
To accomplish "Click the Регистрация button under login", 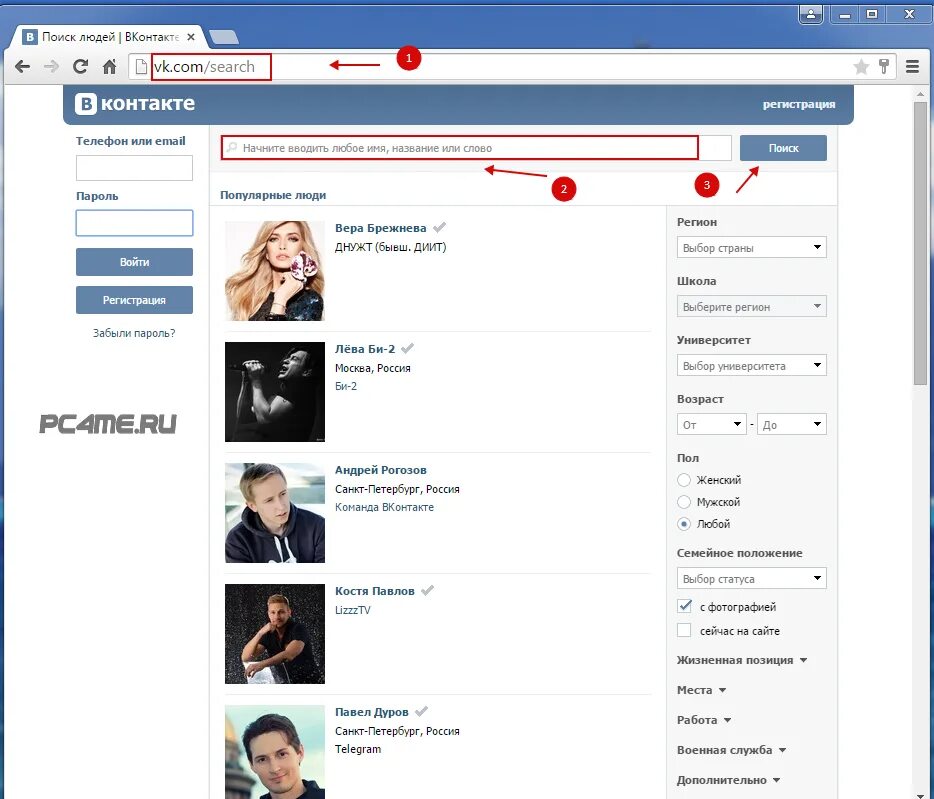I will point(134,300).
